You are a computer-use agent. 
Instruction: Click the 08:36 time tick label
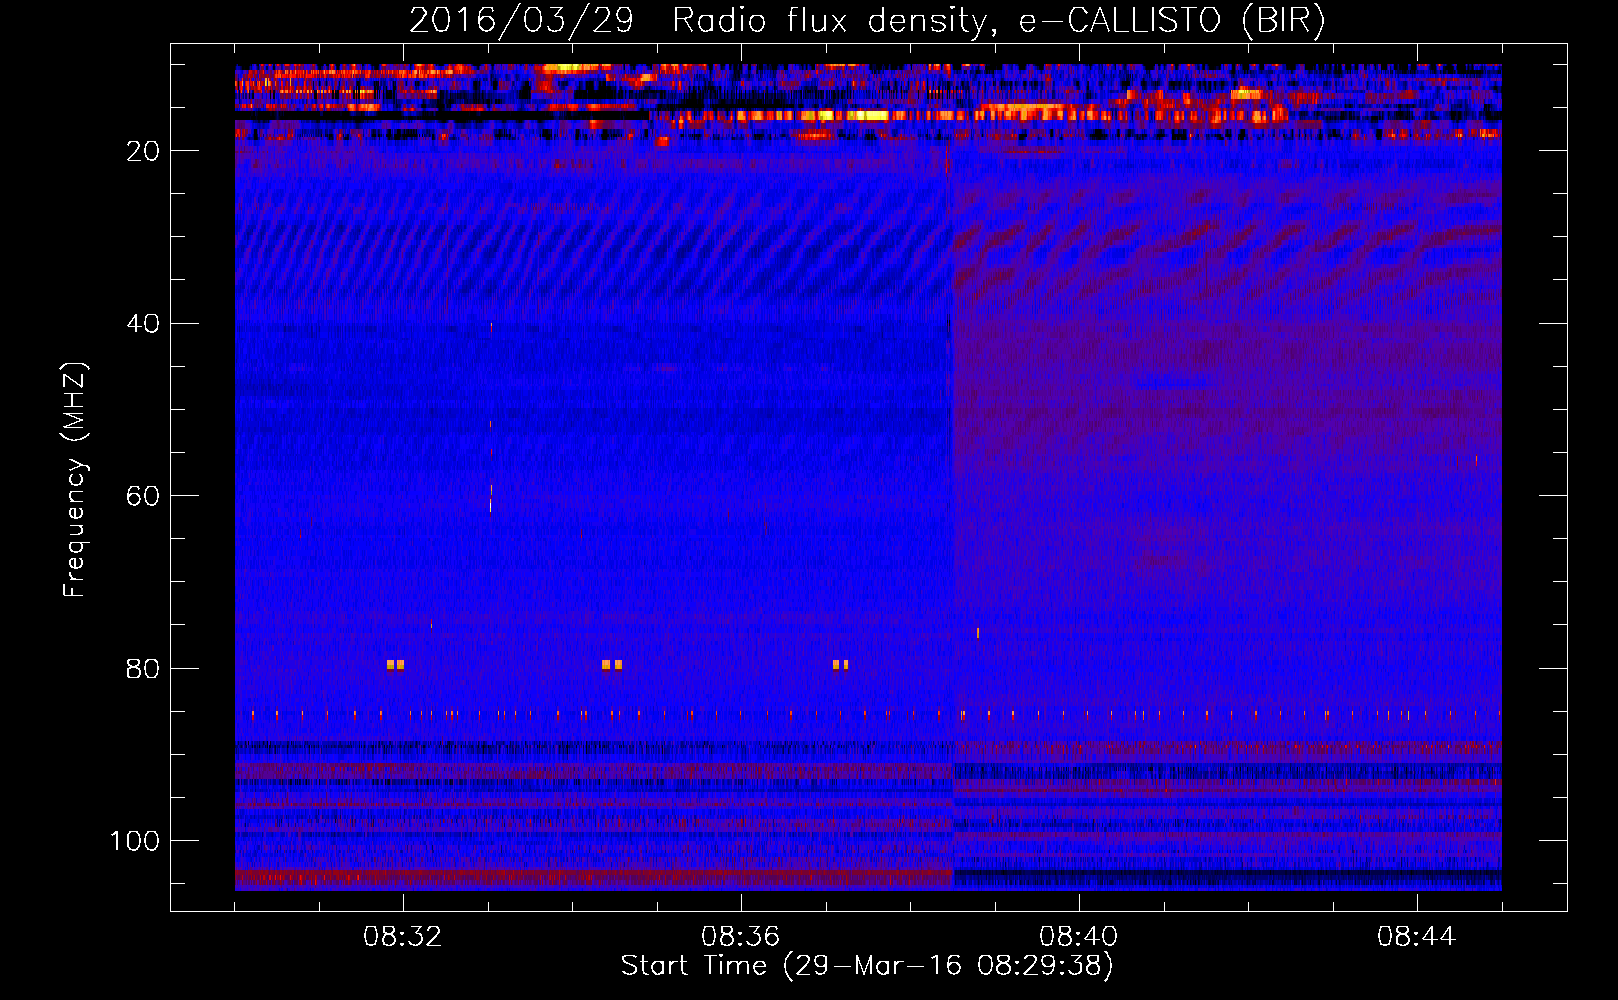click(x=741, y=937)
